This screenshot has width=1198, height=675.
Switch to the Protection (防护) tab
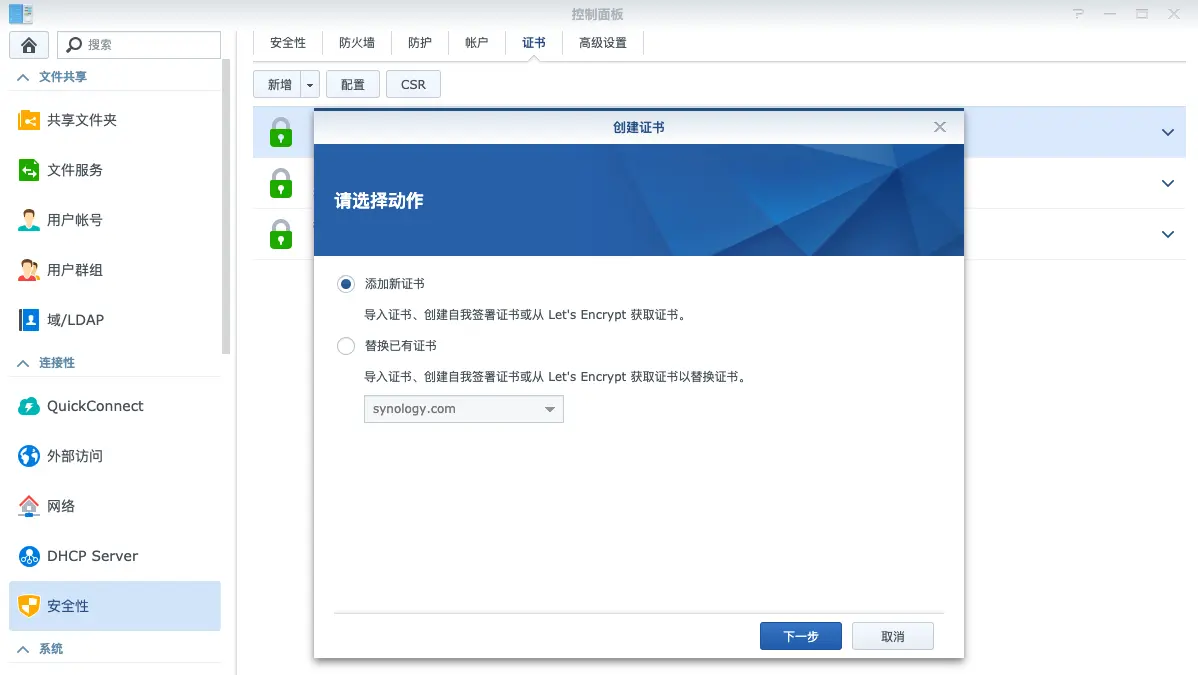pos(419,43)
